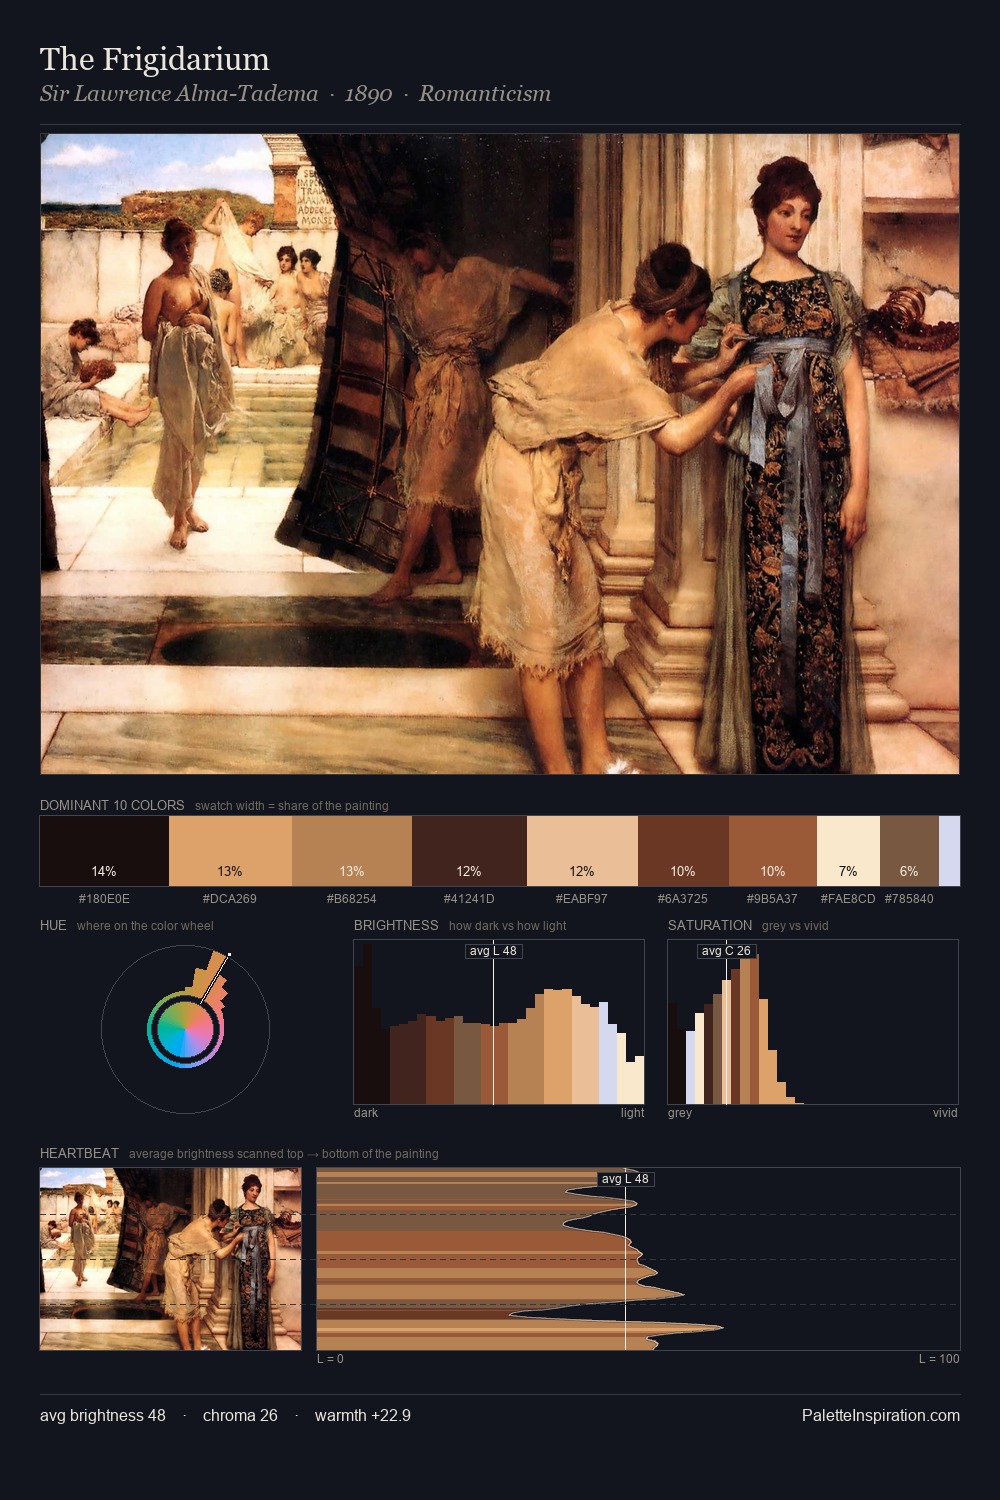Image resolution: width=1000 pixels, height=1500 pixels.
Task: Click the #DCA269 hex code text
Action: click(230, 899)
